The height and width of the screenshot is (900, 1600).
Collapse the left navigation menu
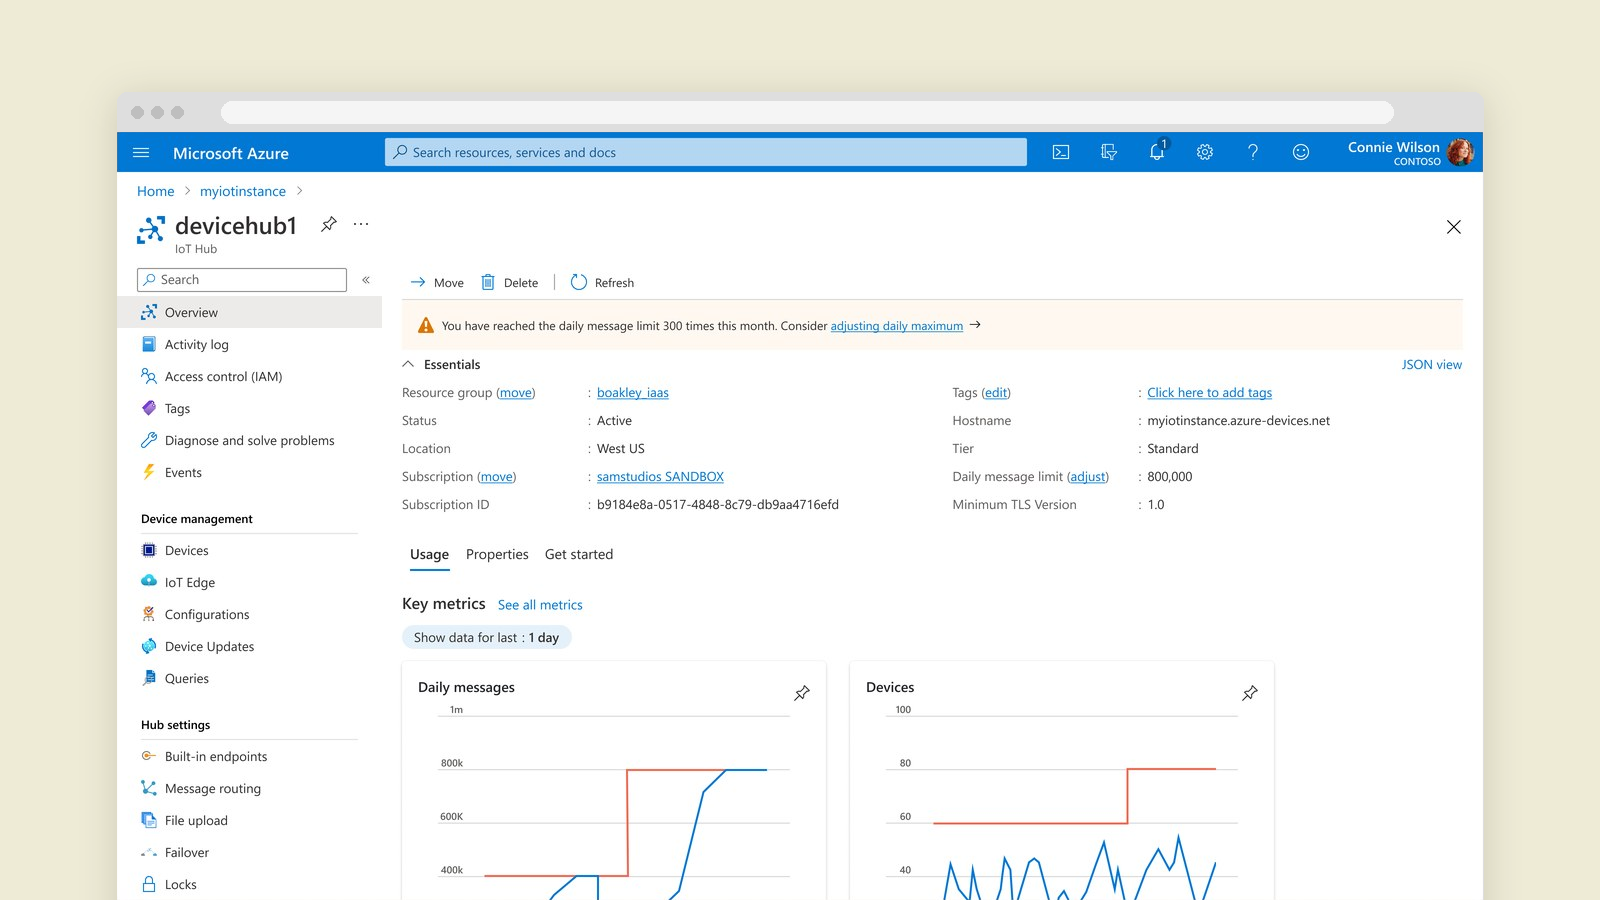click(366, 280)
